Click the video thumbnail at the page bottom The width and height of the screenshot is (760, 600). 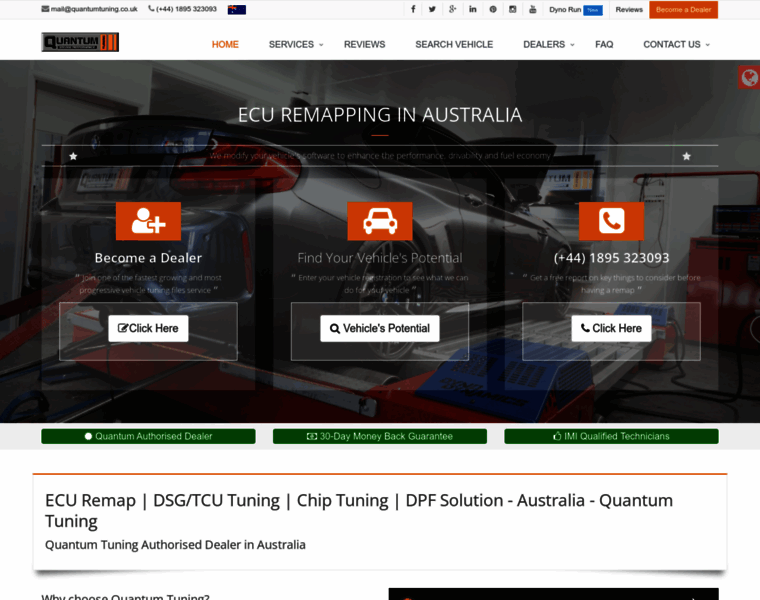tap(554, 594)
